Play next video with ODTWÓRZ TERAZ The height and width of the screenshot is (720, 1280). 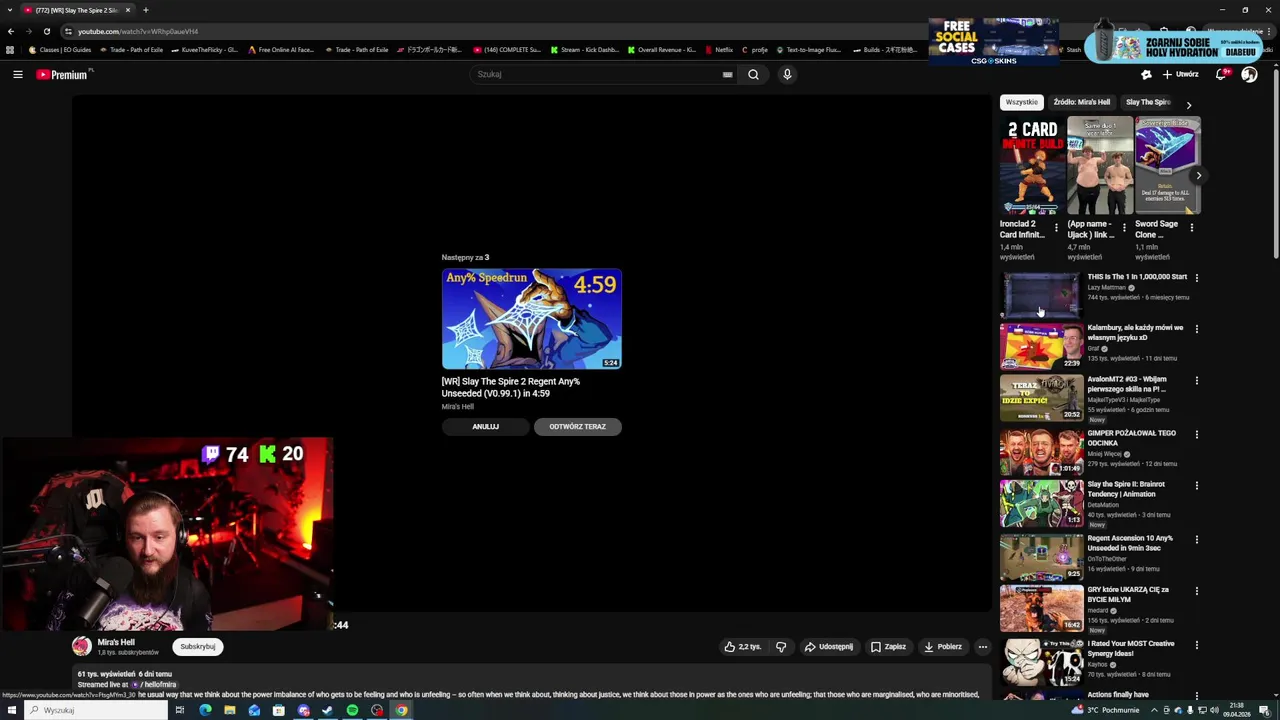click(577, 427)
